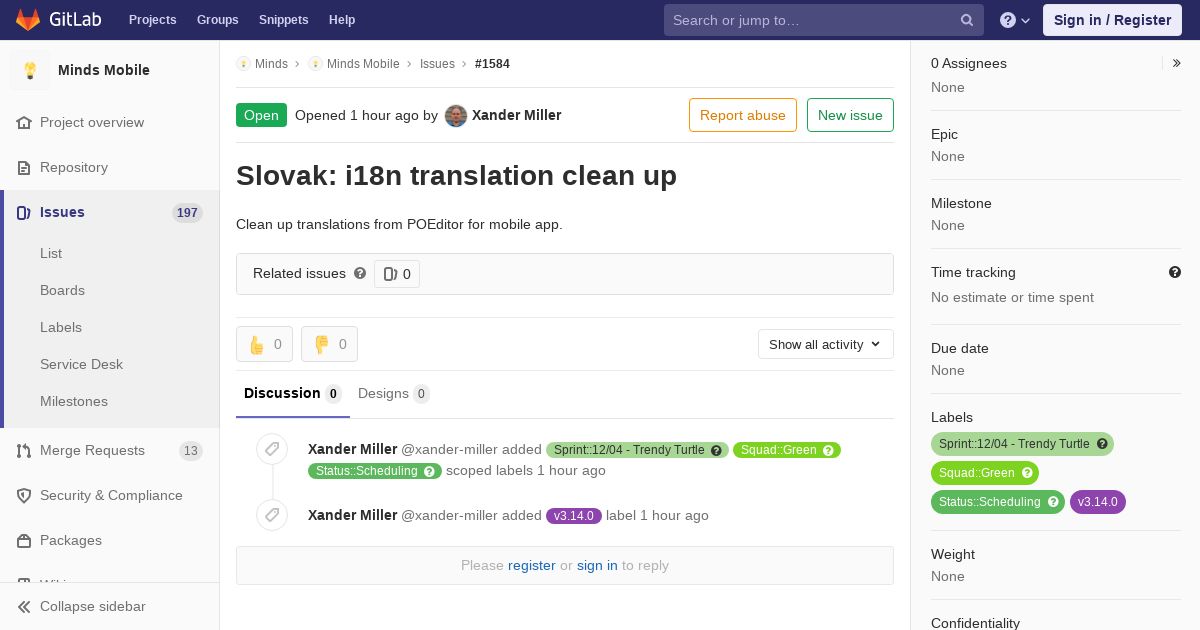Click help icon on sidebar Sprint label
This screenshot has height=630, width=1200.
[1102, 444]
